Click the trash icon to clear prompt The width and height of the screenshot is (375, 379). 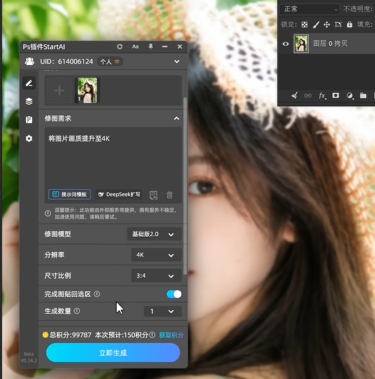click(x=169, y=195)
